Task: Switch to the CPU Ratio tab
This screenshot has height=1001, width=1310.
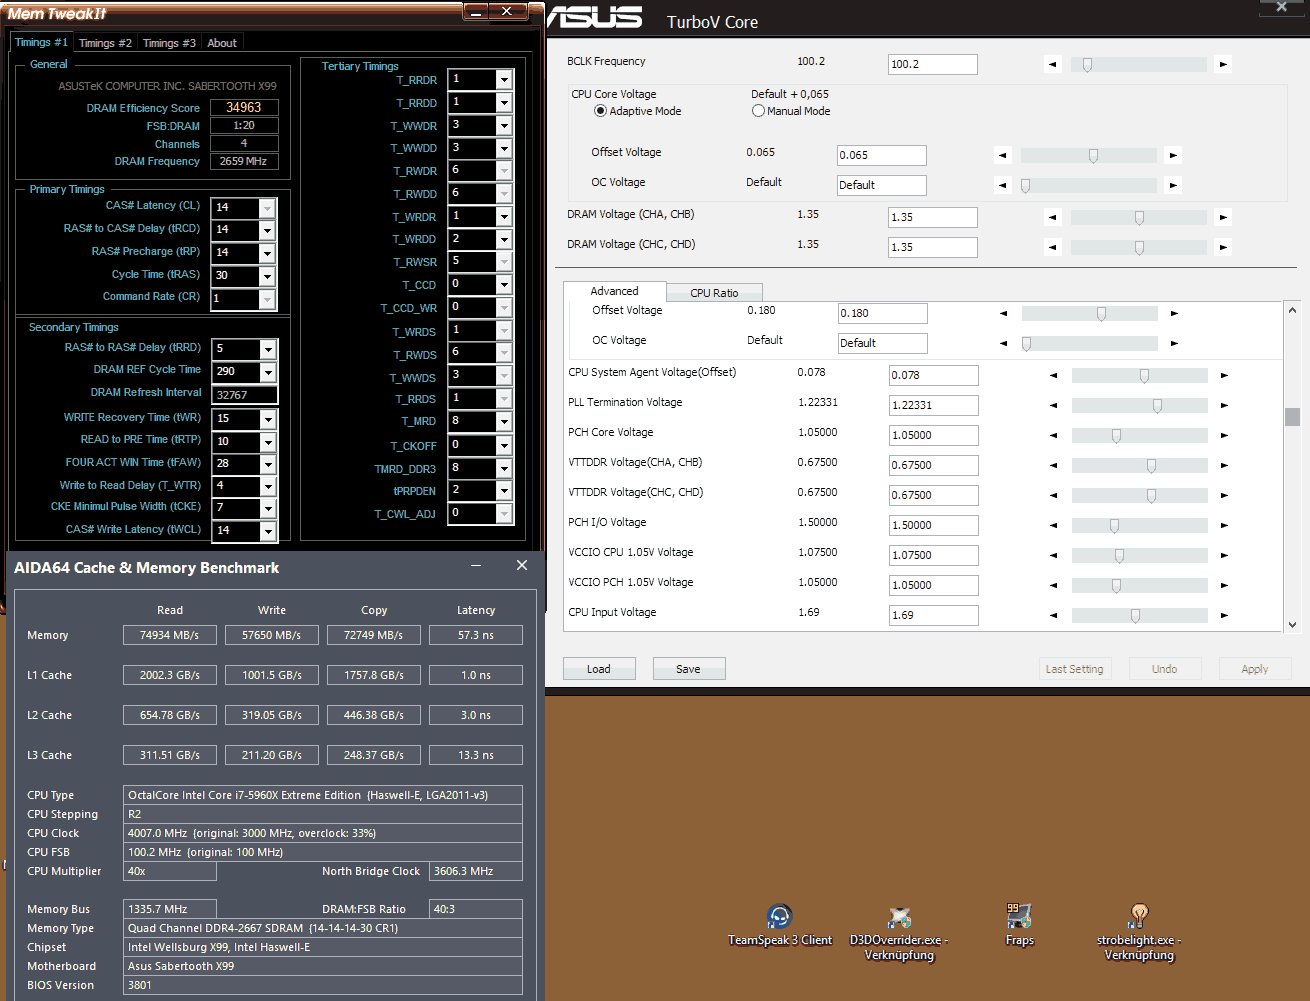Action: (714, 293)
